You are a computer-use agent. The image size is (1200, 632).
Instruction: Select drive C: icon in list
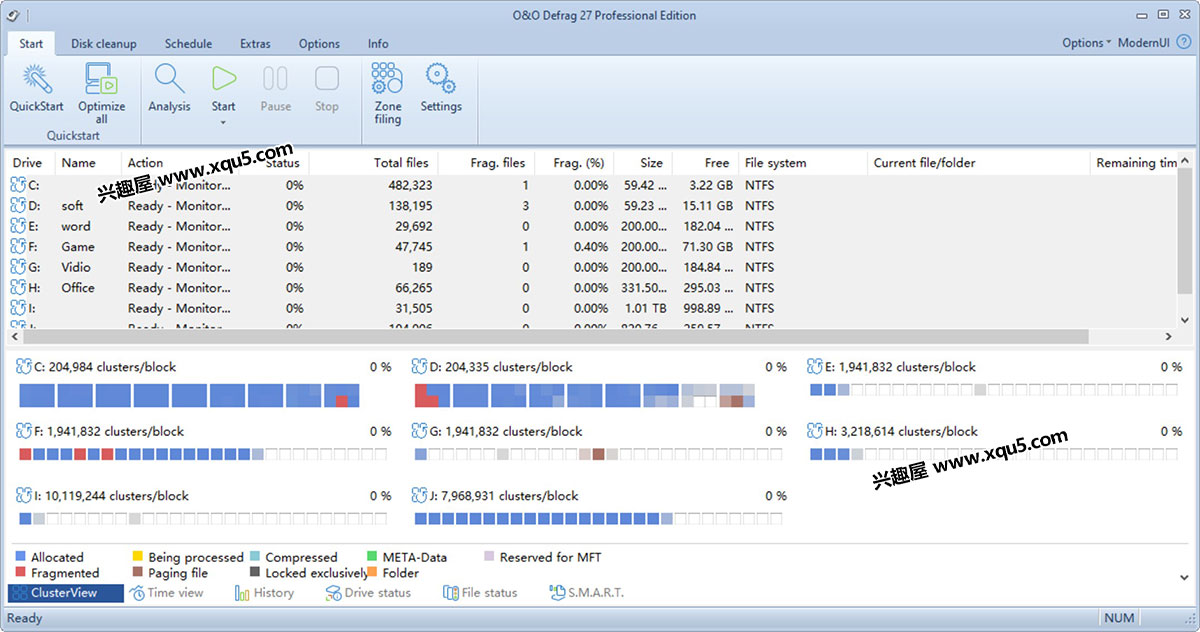tap(18, 185)
